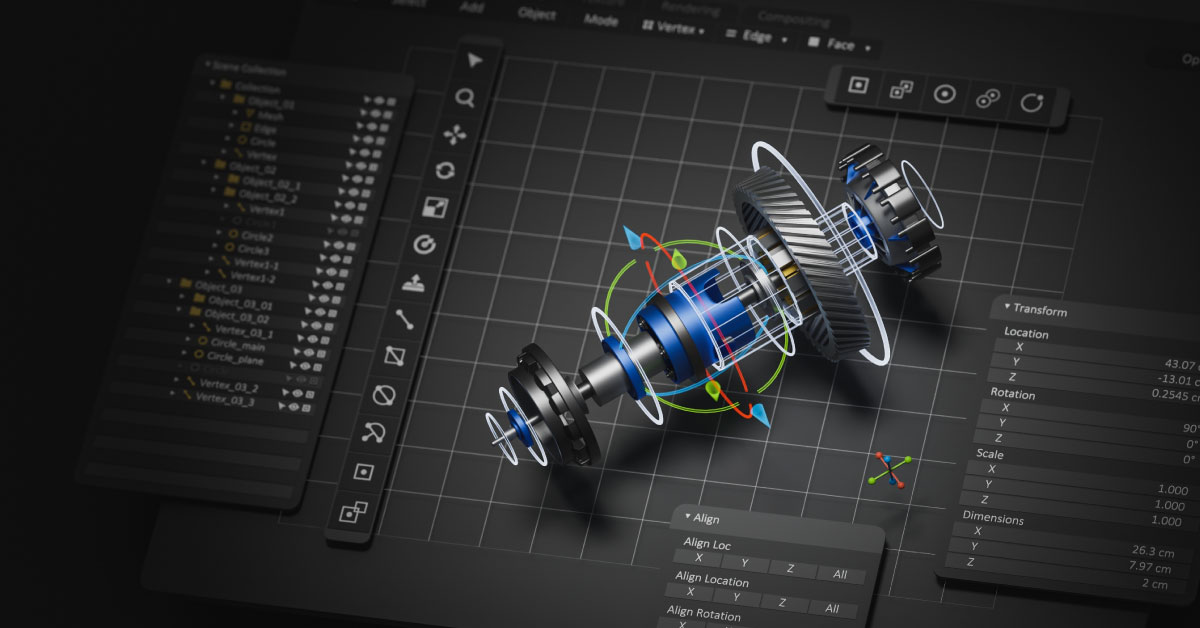Viewport: 1200px width, 628px height.
Task: Toggle visibility eye for Object_01
Action: click(379, 100)
